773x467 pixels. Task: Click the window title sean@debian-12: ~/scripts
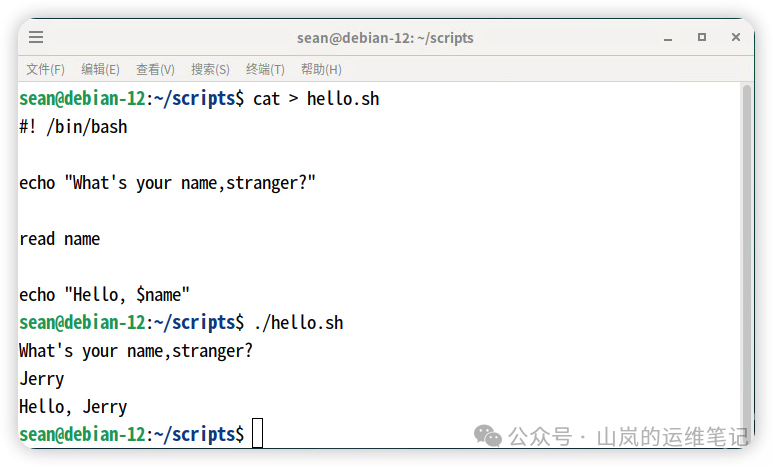click(x=385, y=38)
